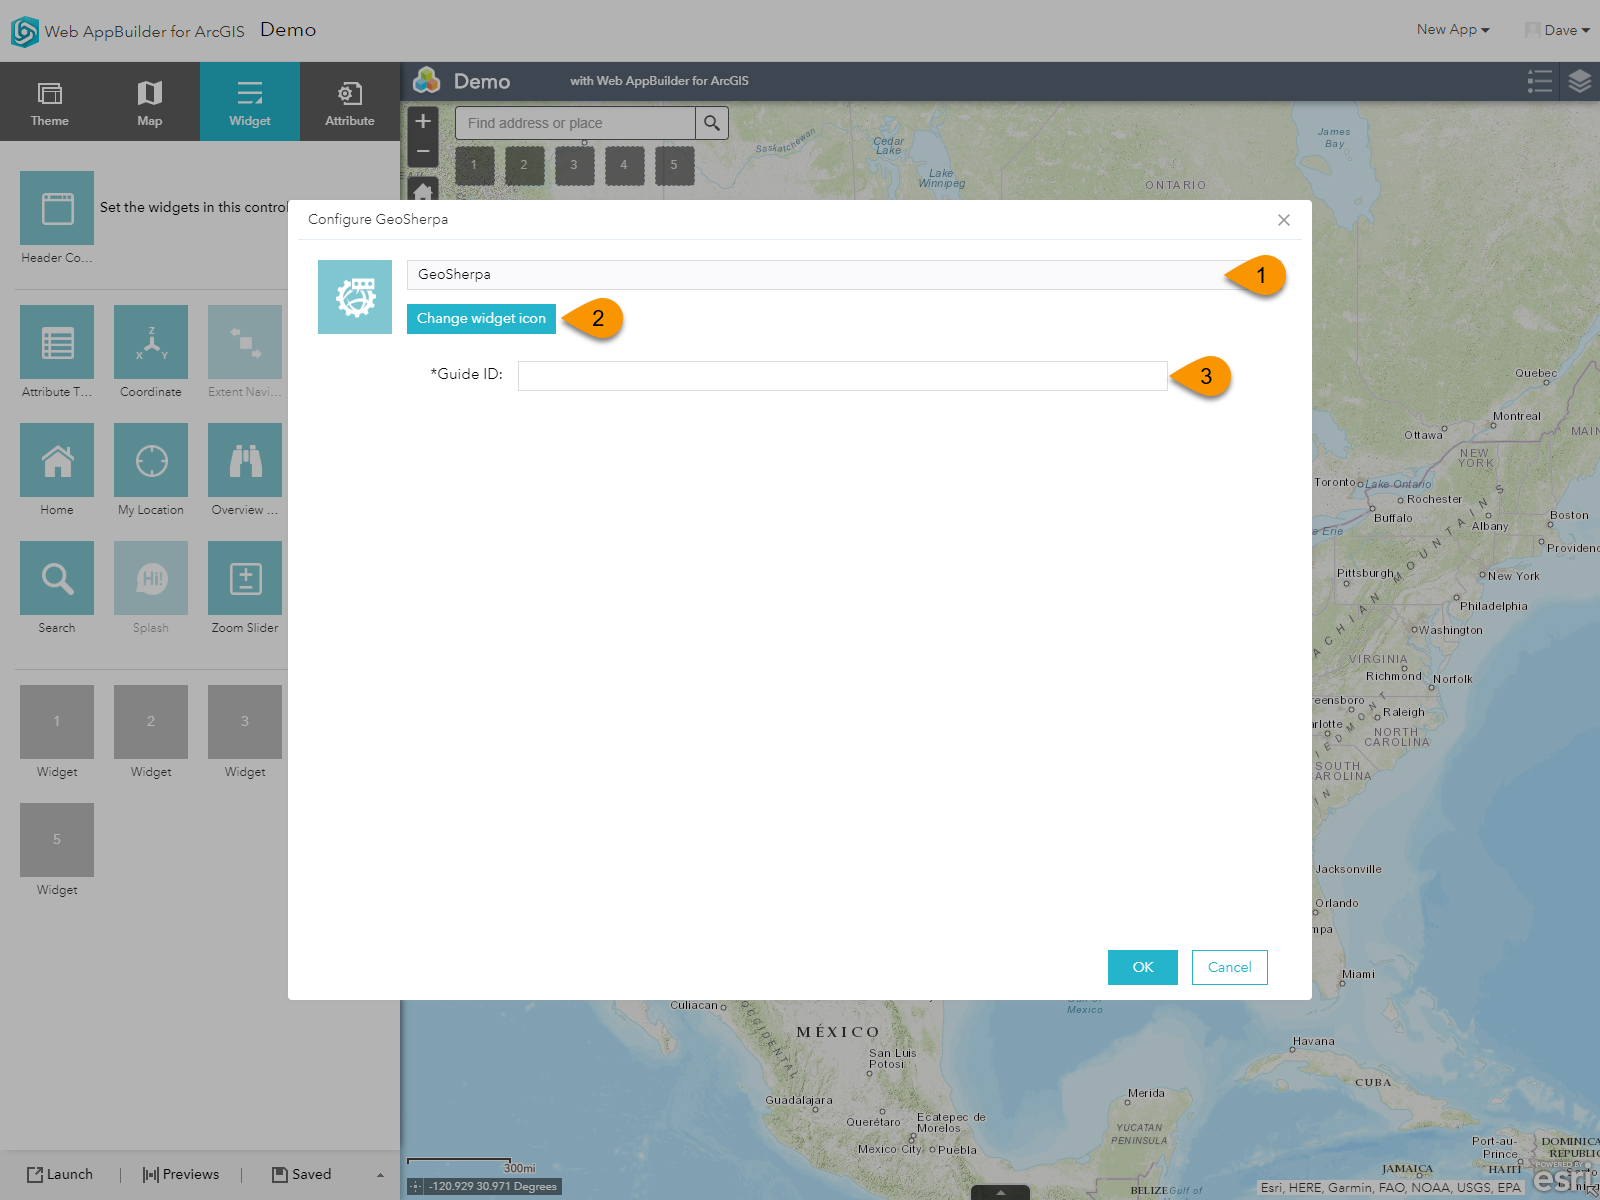Switch to the Theme tab
The height and width of the screenshot is (1200, 1600).
pos(50,101)
